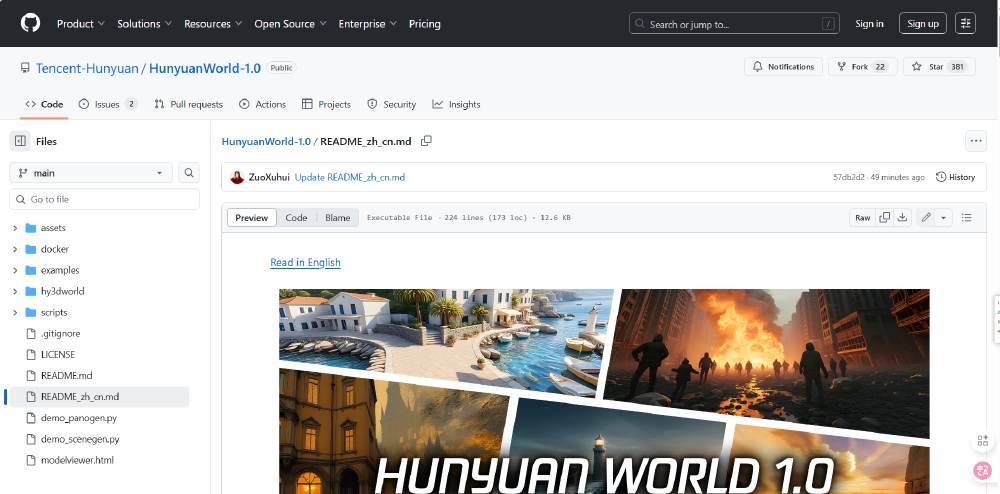Click the Sign up button
This screenshot has height=494, width=1000.
923,24
